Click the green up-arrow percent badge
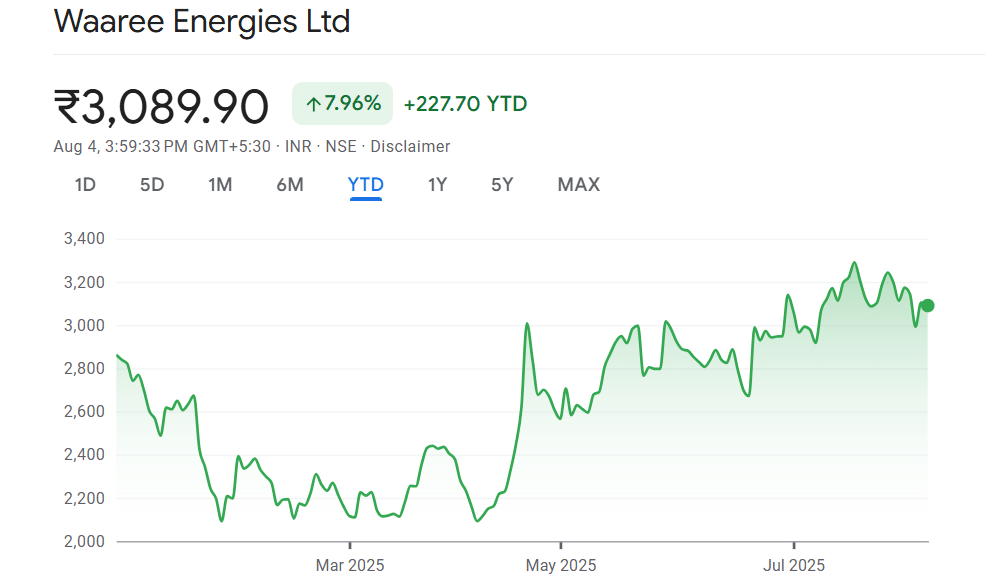 pyautogui.click(x=343, y=103)
